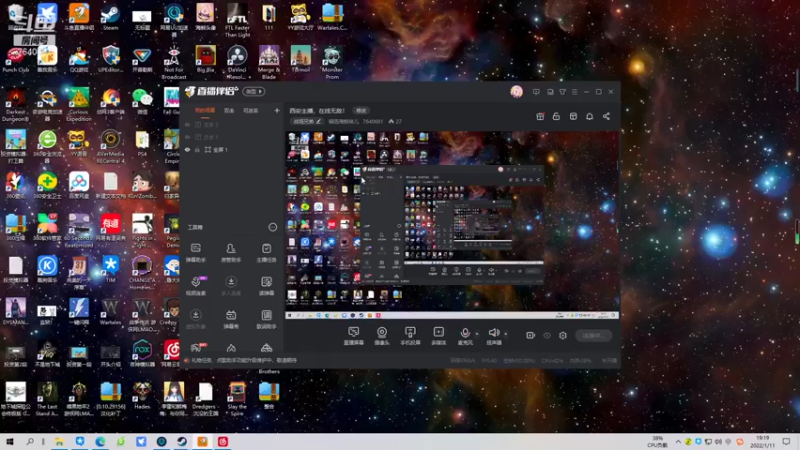Click the room number 7640691
800x450 pixels.
point(373,121)
